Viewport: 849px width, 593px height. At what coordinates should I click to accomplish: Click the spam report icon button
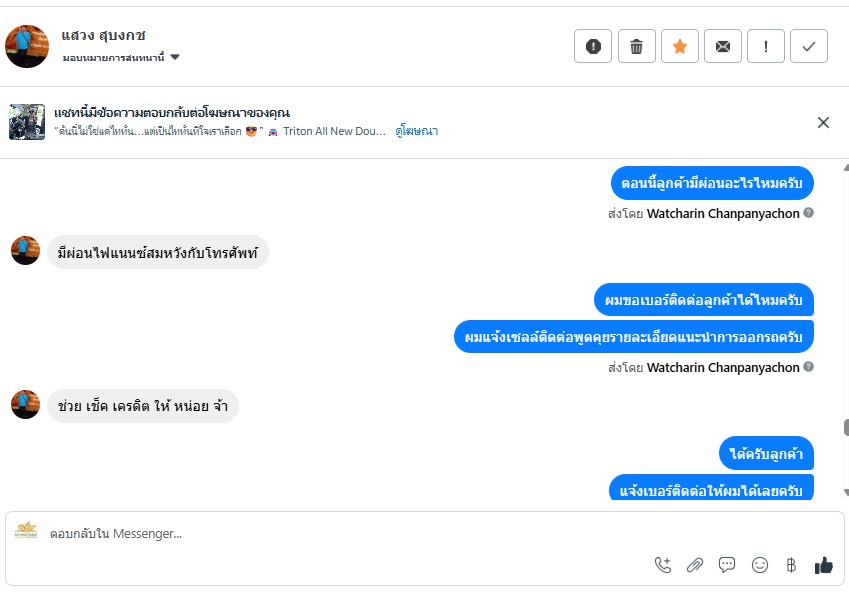point(593,46)
